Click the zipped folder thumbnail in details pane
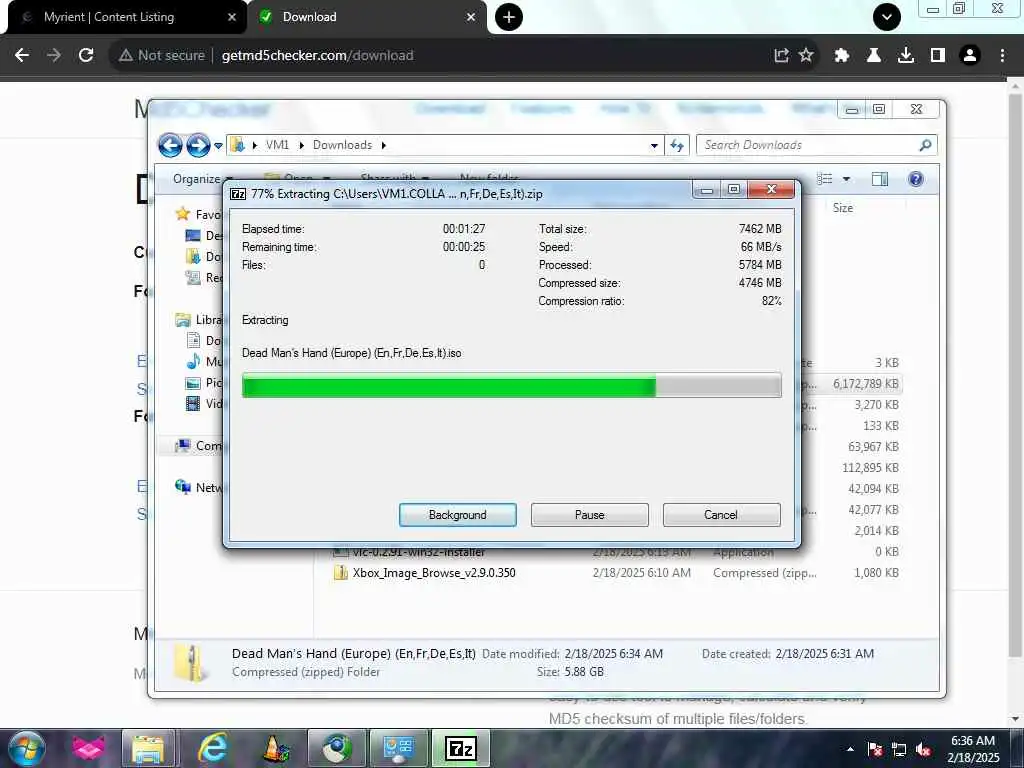This screenshot has height=768, width=1024. 191,662
